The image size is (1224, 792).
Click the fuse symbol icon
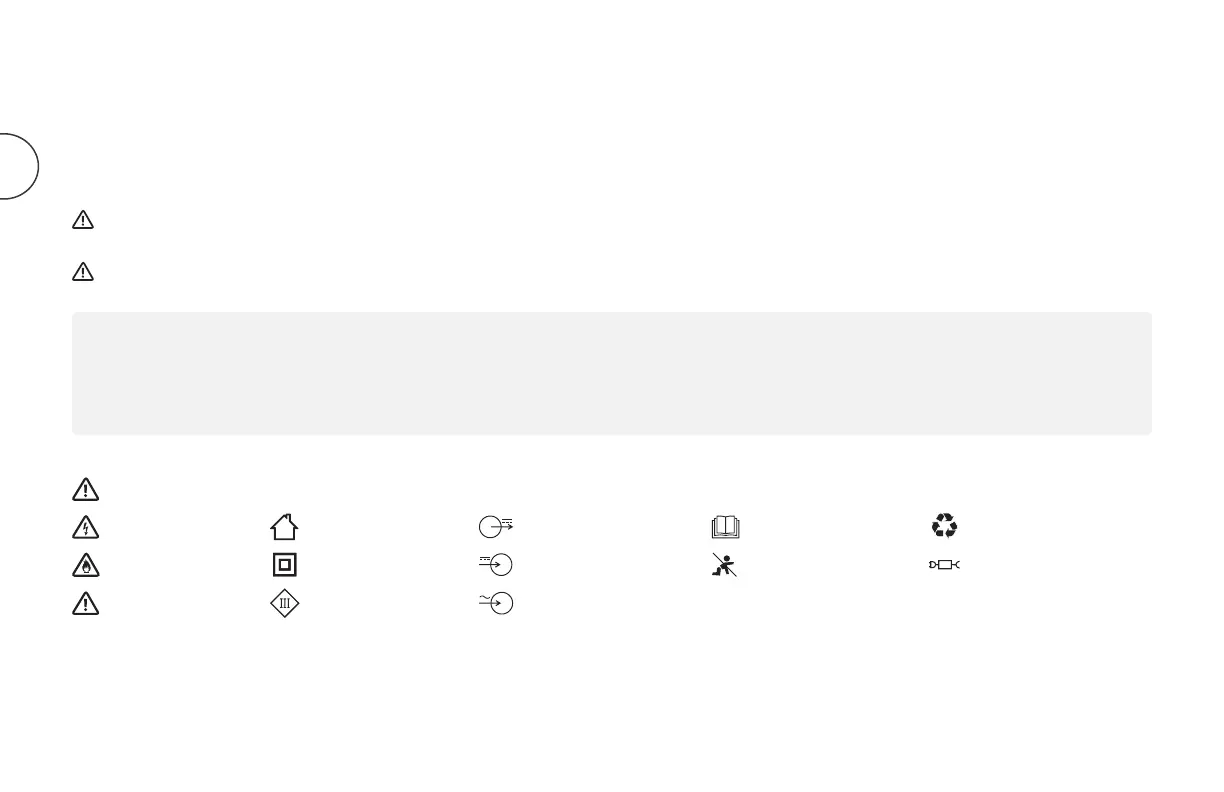944,566
